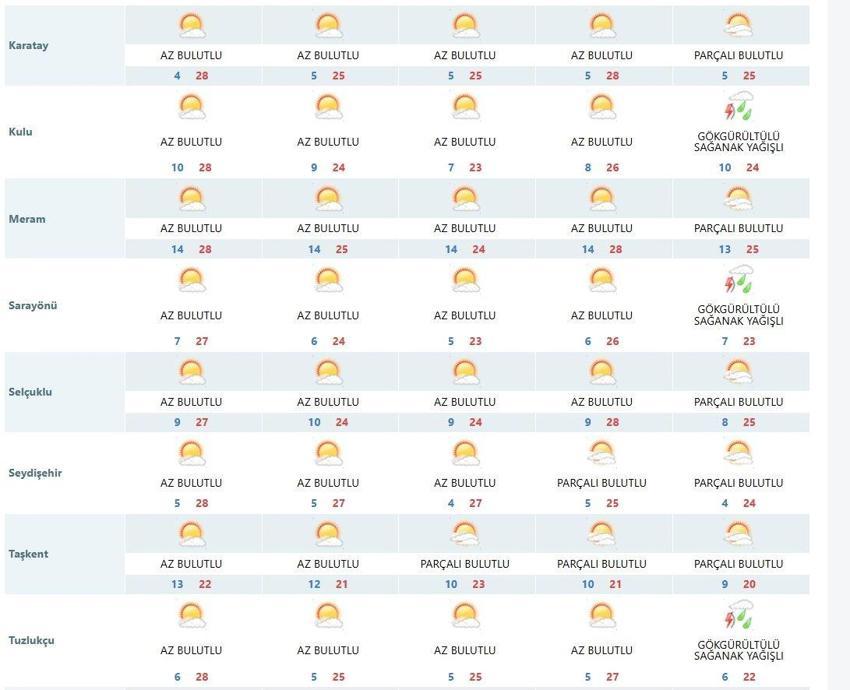Click the Meram district label
The image size is (850, 690).
click(28, 218)
